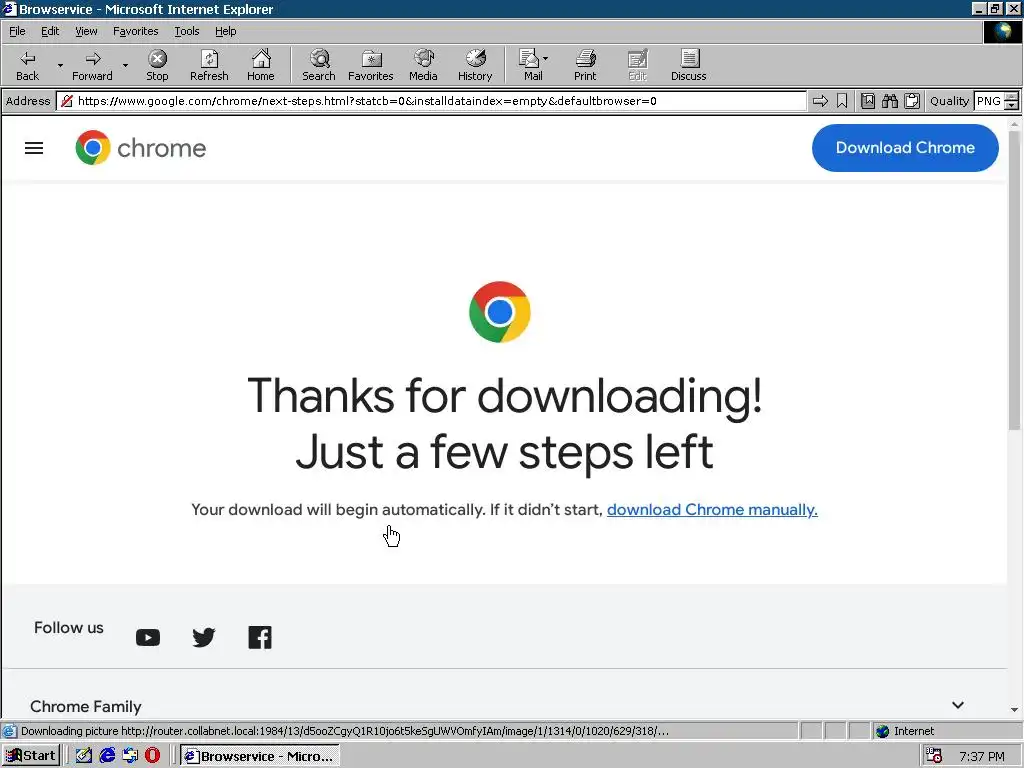Reload the page with Refresh
Viewport: 1024px width, 768px height.
point(209,65)
